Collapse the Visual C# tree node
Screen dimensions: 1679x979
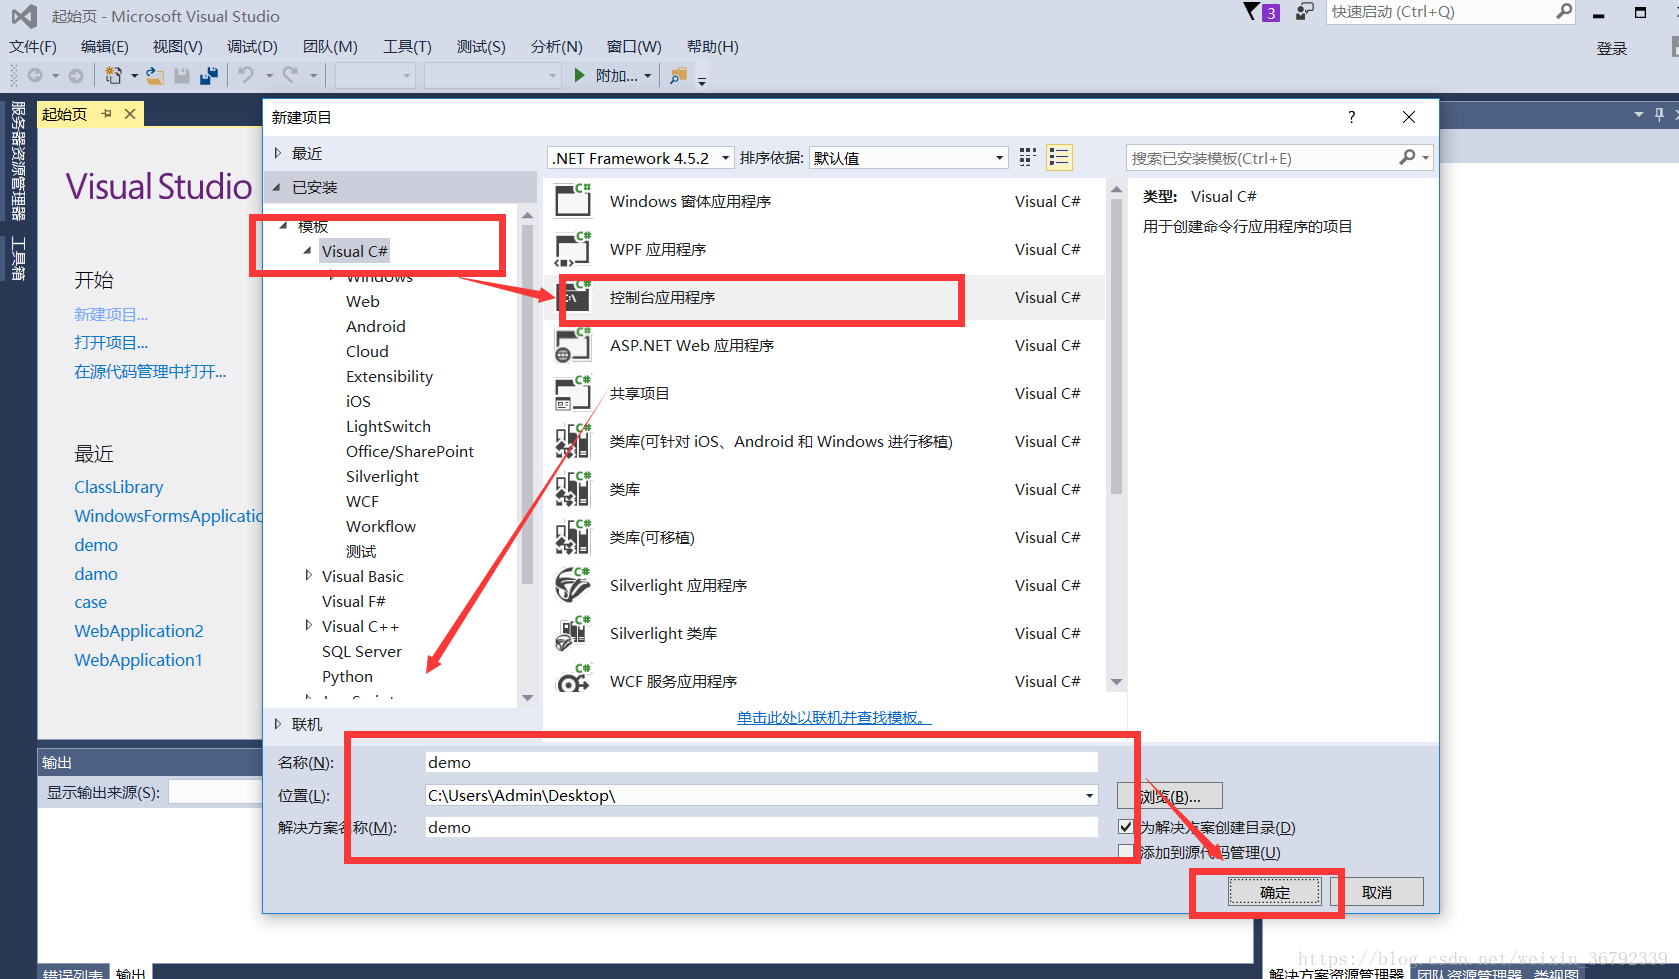308,251
